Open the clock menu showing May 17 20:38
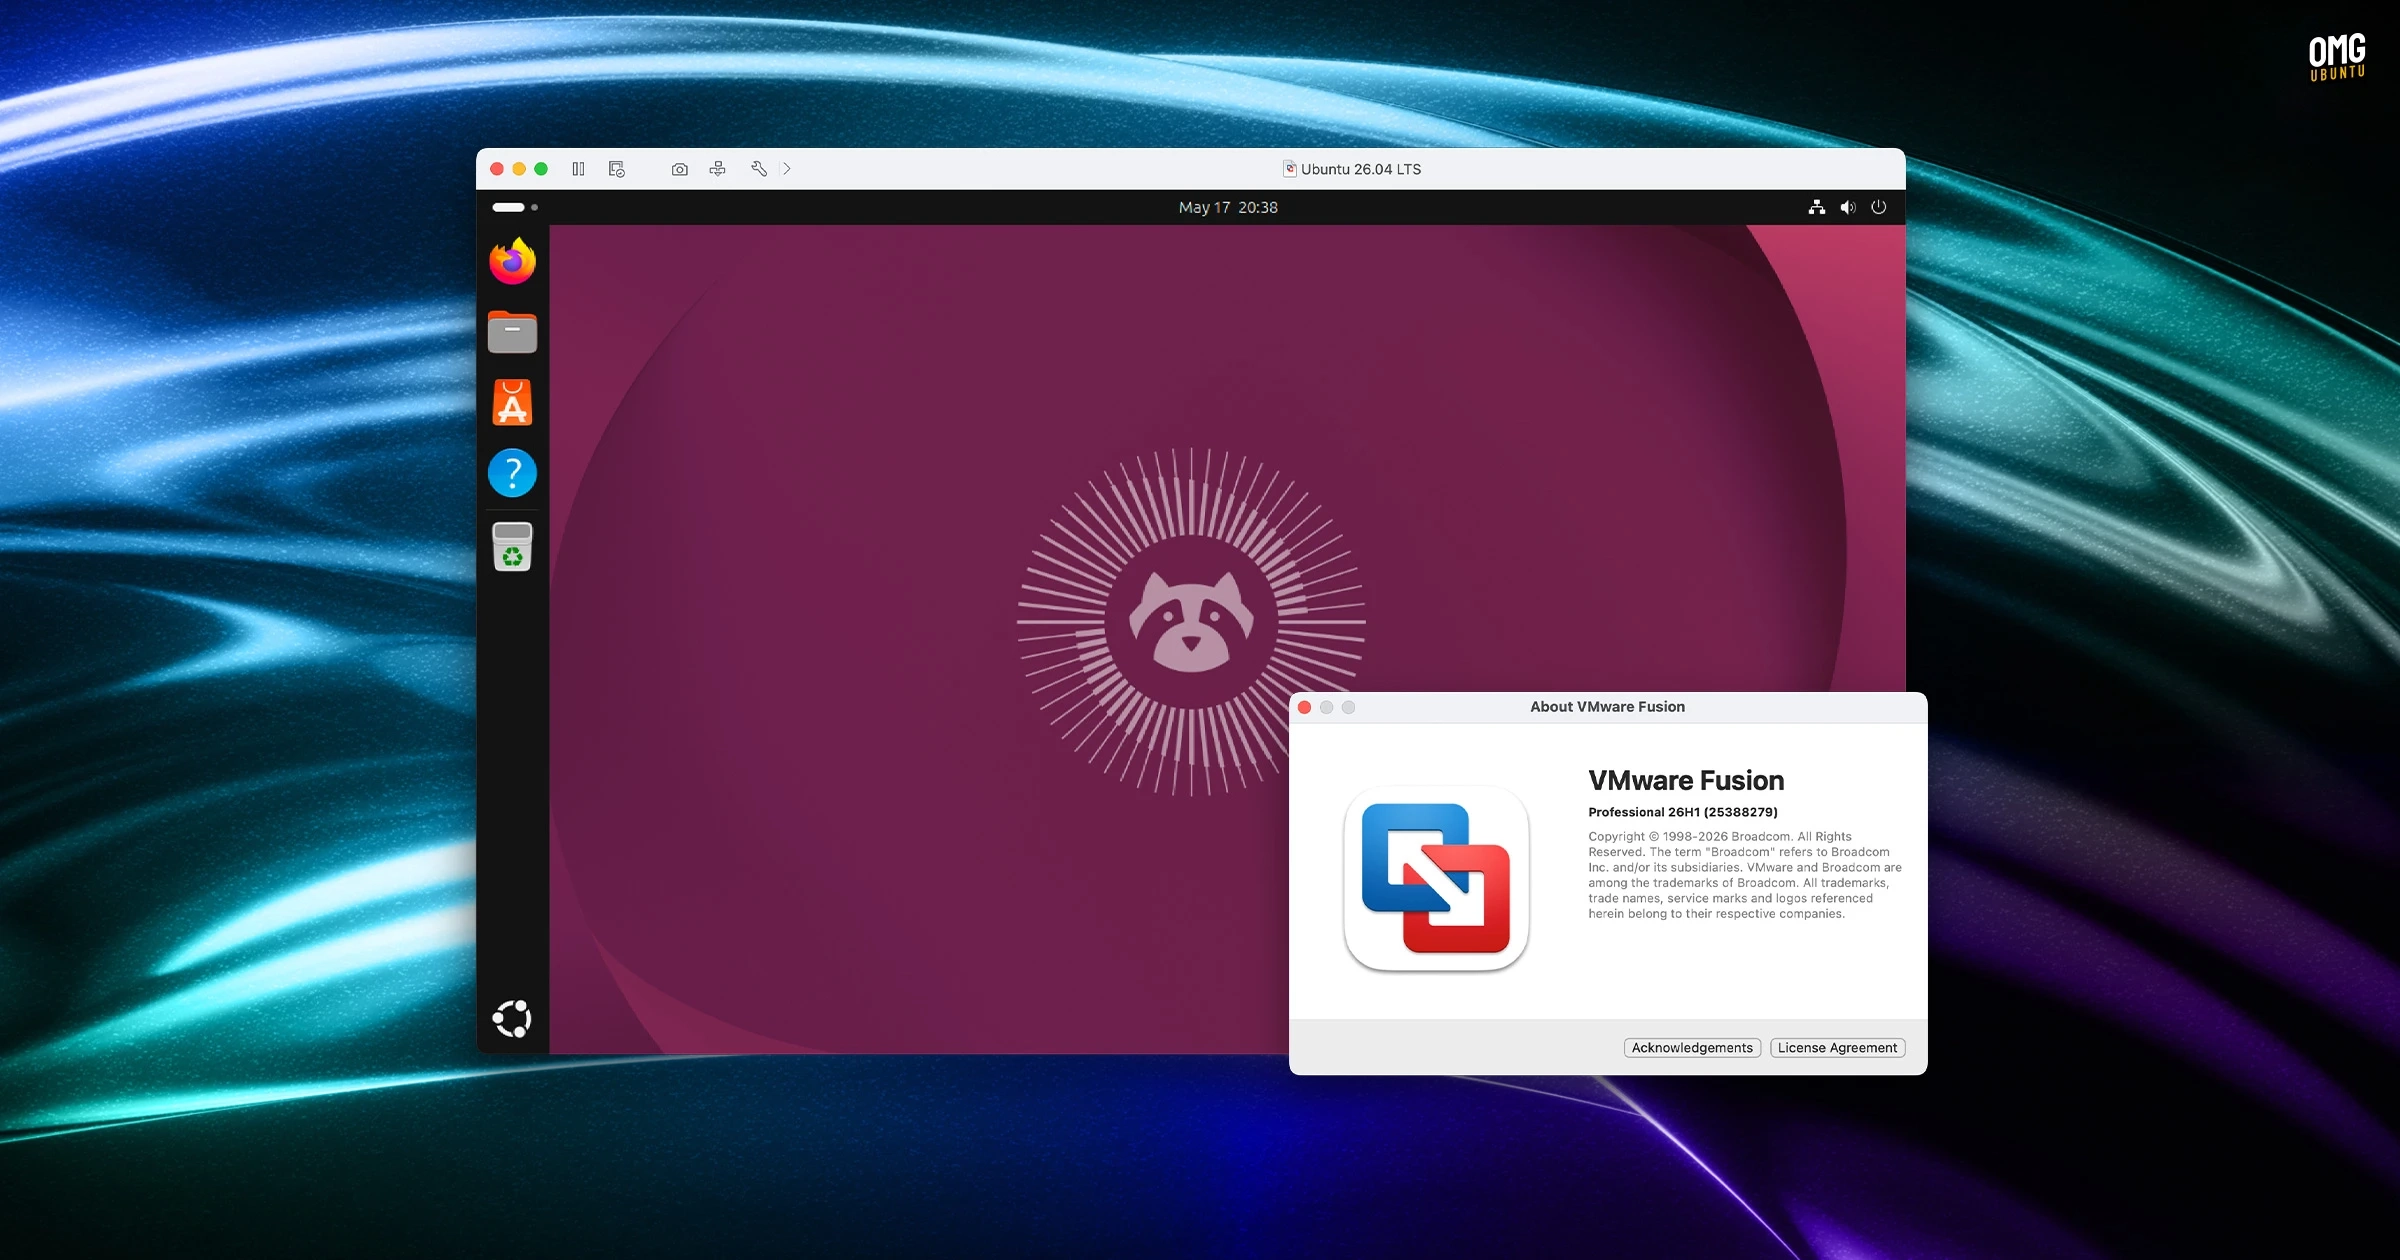The height and width of the screenshot is (1260, 2400). 1228,207
